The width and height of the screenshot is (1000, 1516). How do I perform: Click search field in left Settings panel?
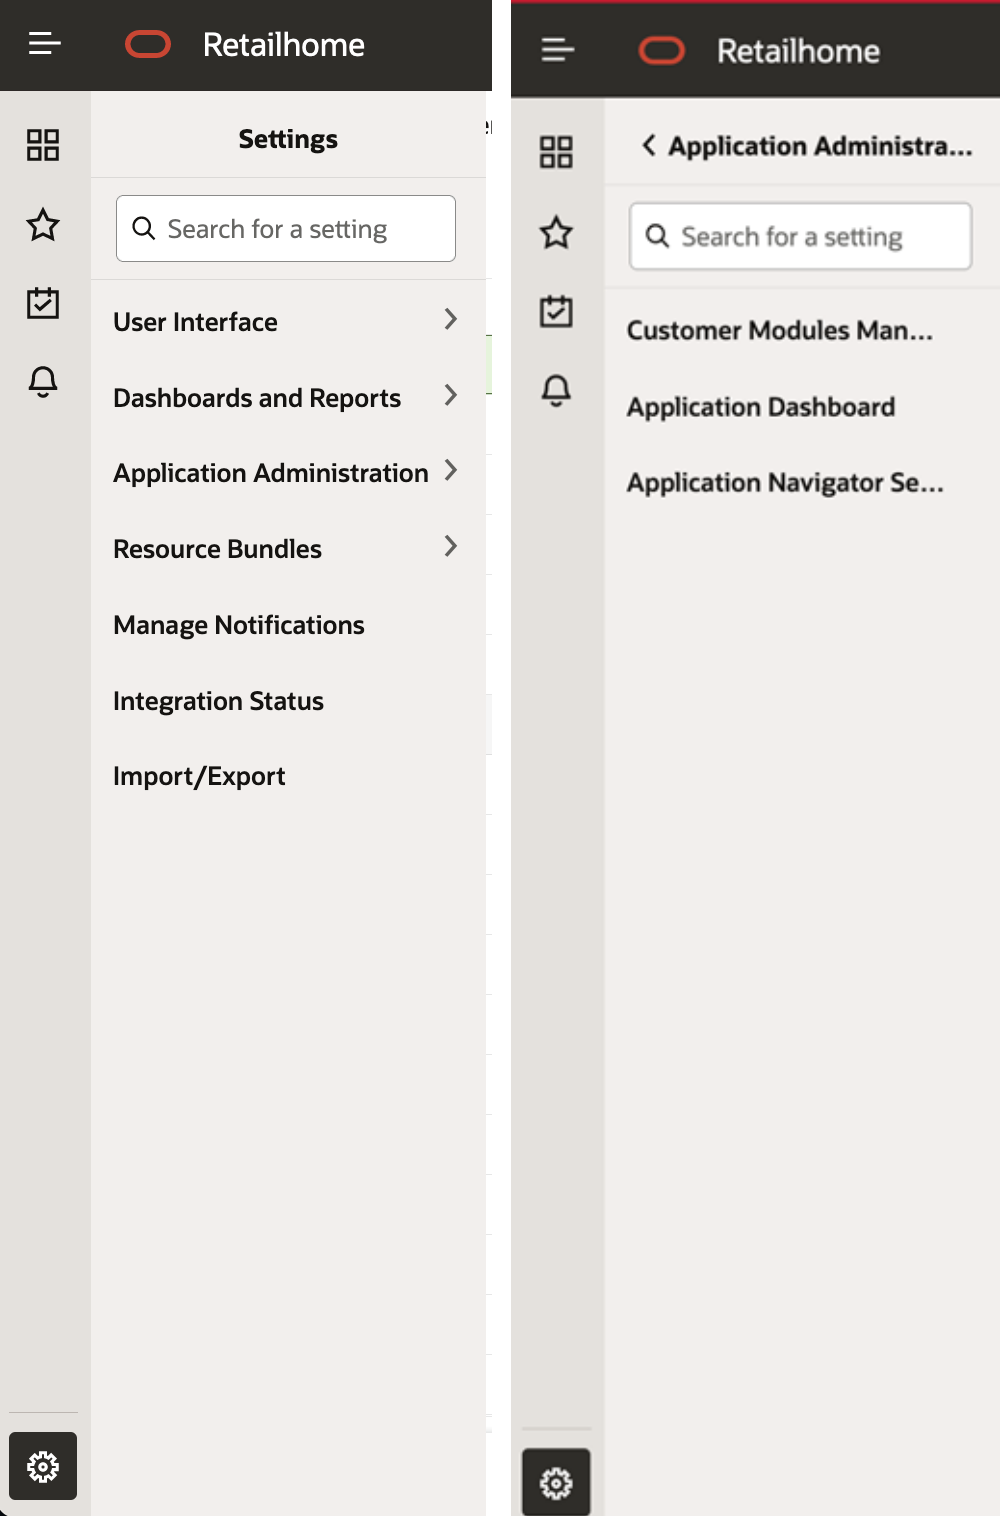pos(286,229)
